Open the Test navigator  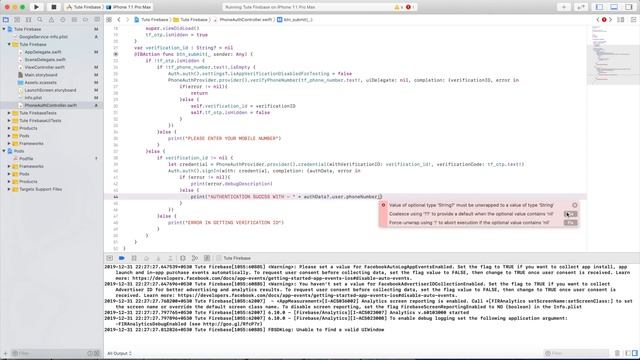(x=63, y=20)
